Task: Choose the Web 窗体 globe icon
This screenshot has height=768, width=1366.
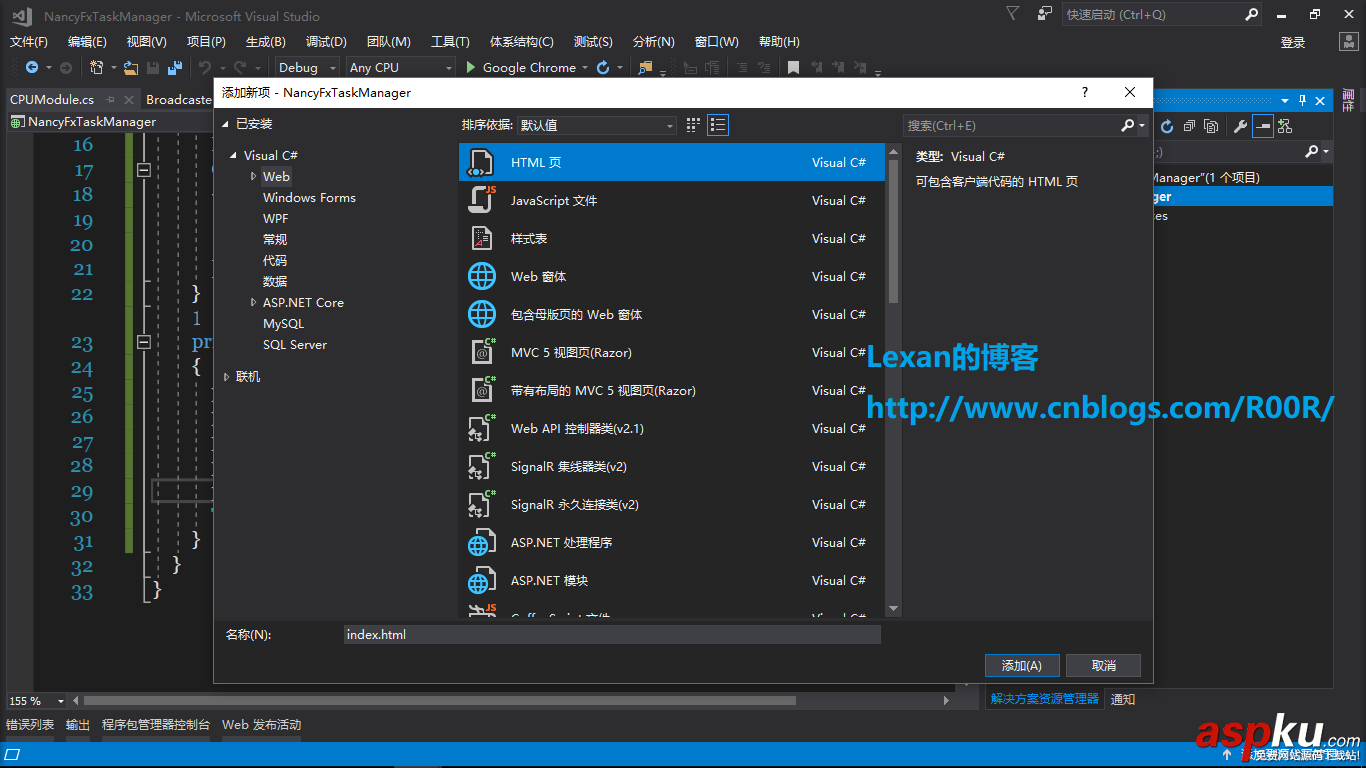Action: pos(482,276)
